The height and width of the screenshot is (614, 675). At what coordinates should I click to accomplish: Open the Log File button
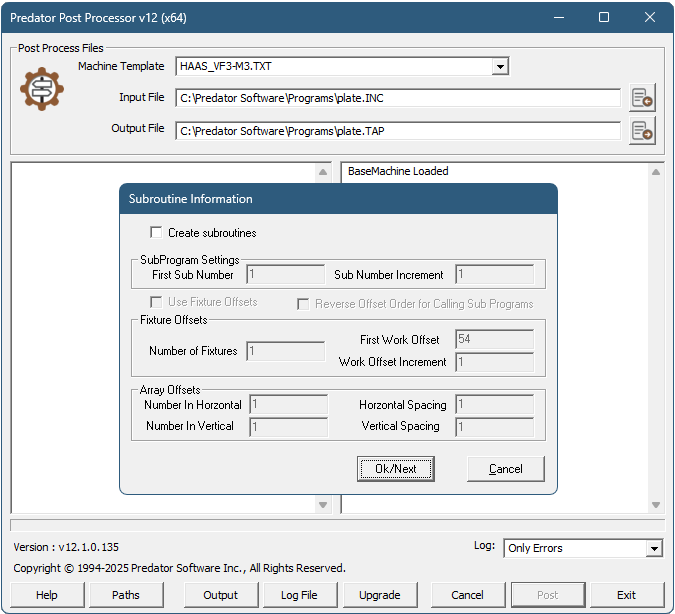[x=298, y=595]
